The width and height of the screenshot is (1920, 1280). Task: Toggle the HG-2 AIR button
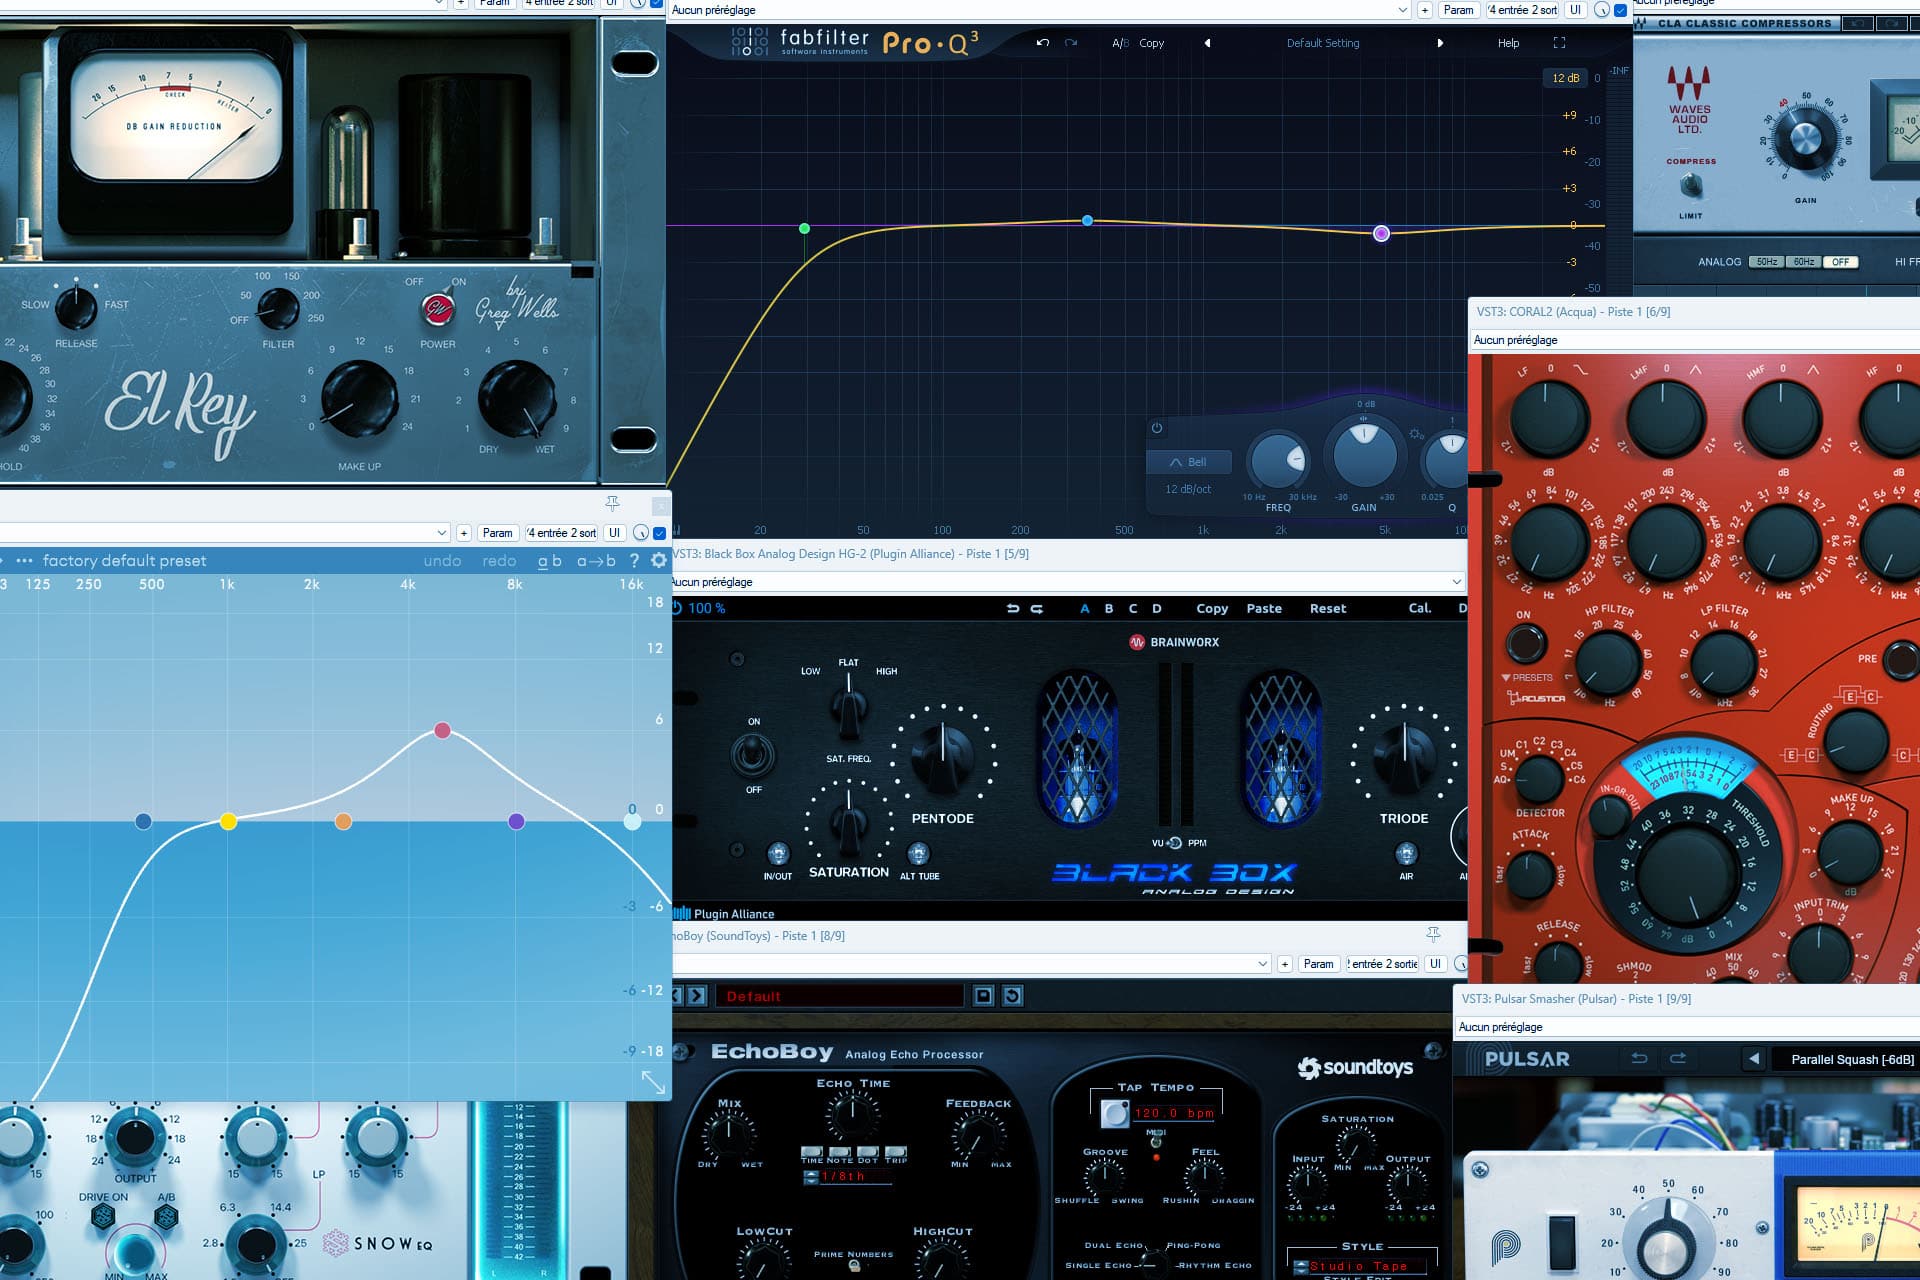pos(1406,853)
